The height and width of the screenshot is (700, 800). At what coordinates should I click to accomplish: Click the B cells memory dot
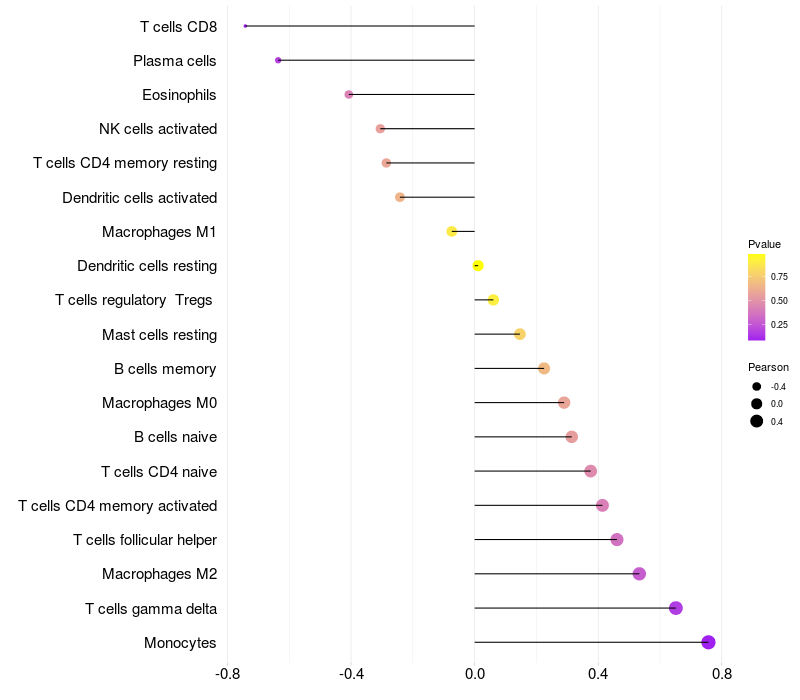[544, 368]
